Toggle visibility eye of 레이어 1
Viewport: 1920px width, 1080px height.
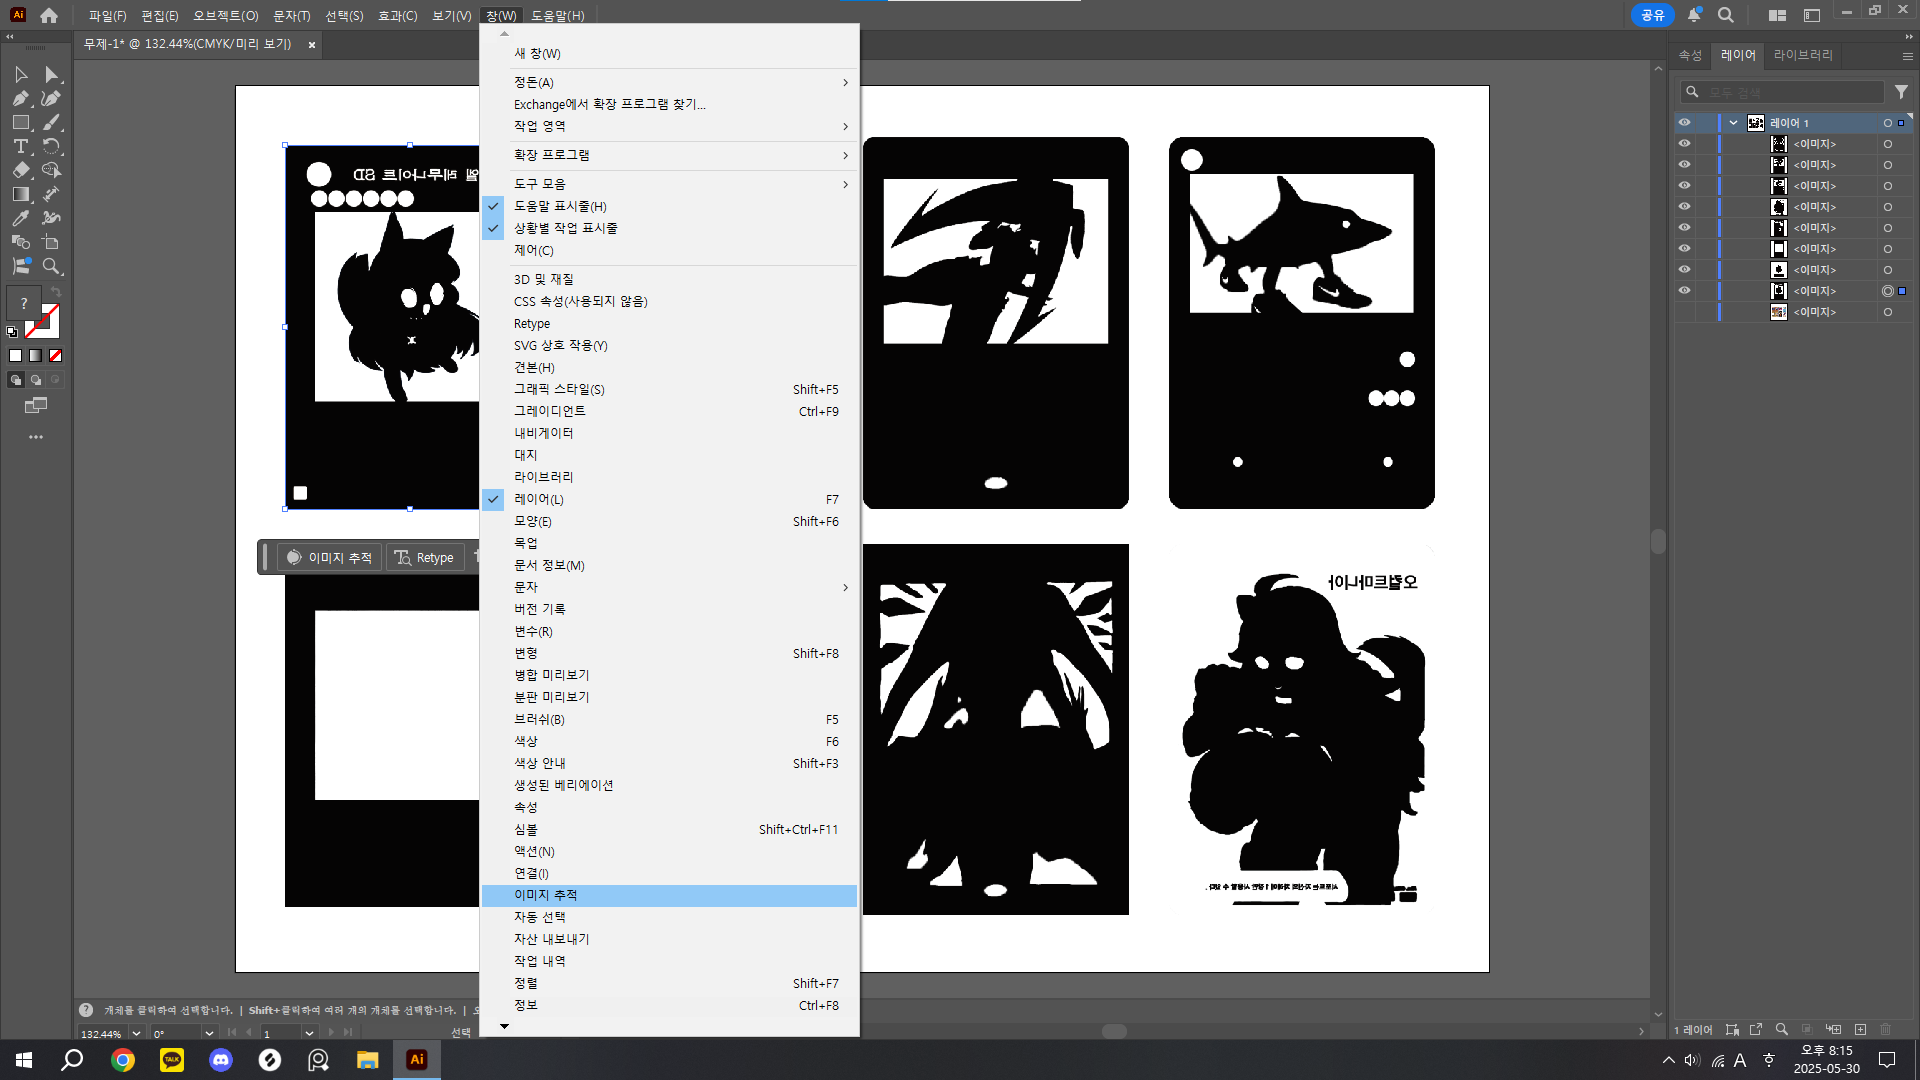1684,123
